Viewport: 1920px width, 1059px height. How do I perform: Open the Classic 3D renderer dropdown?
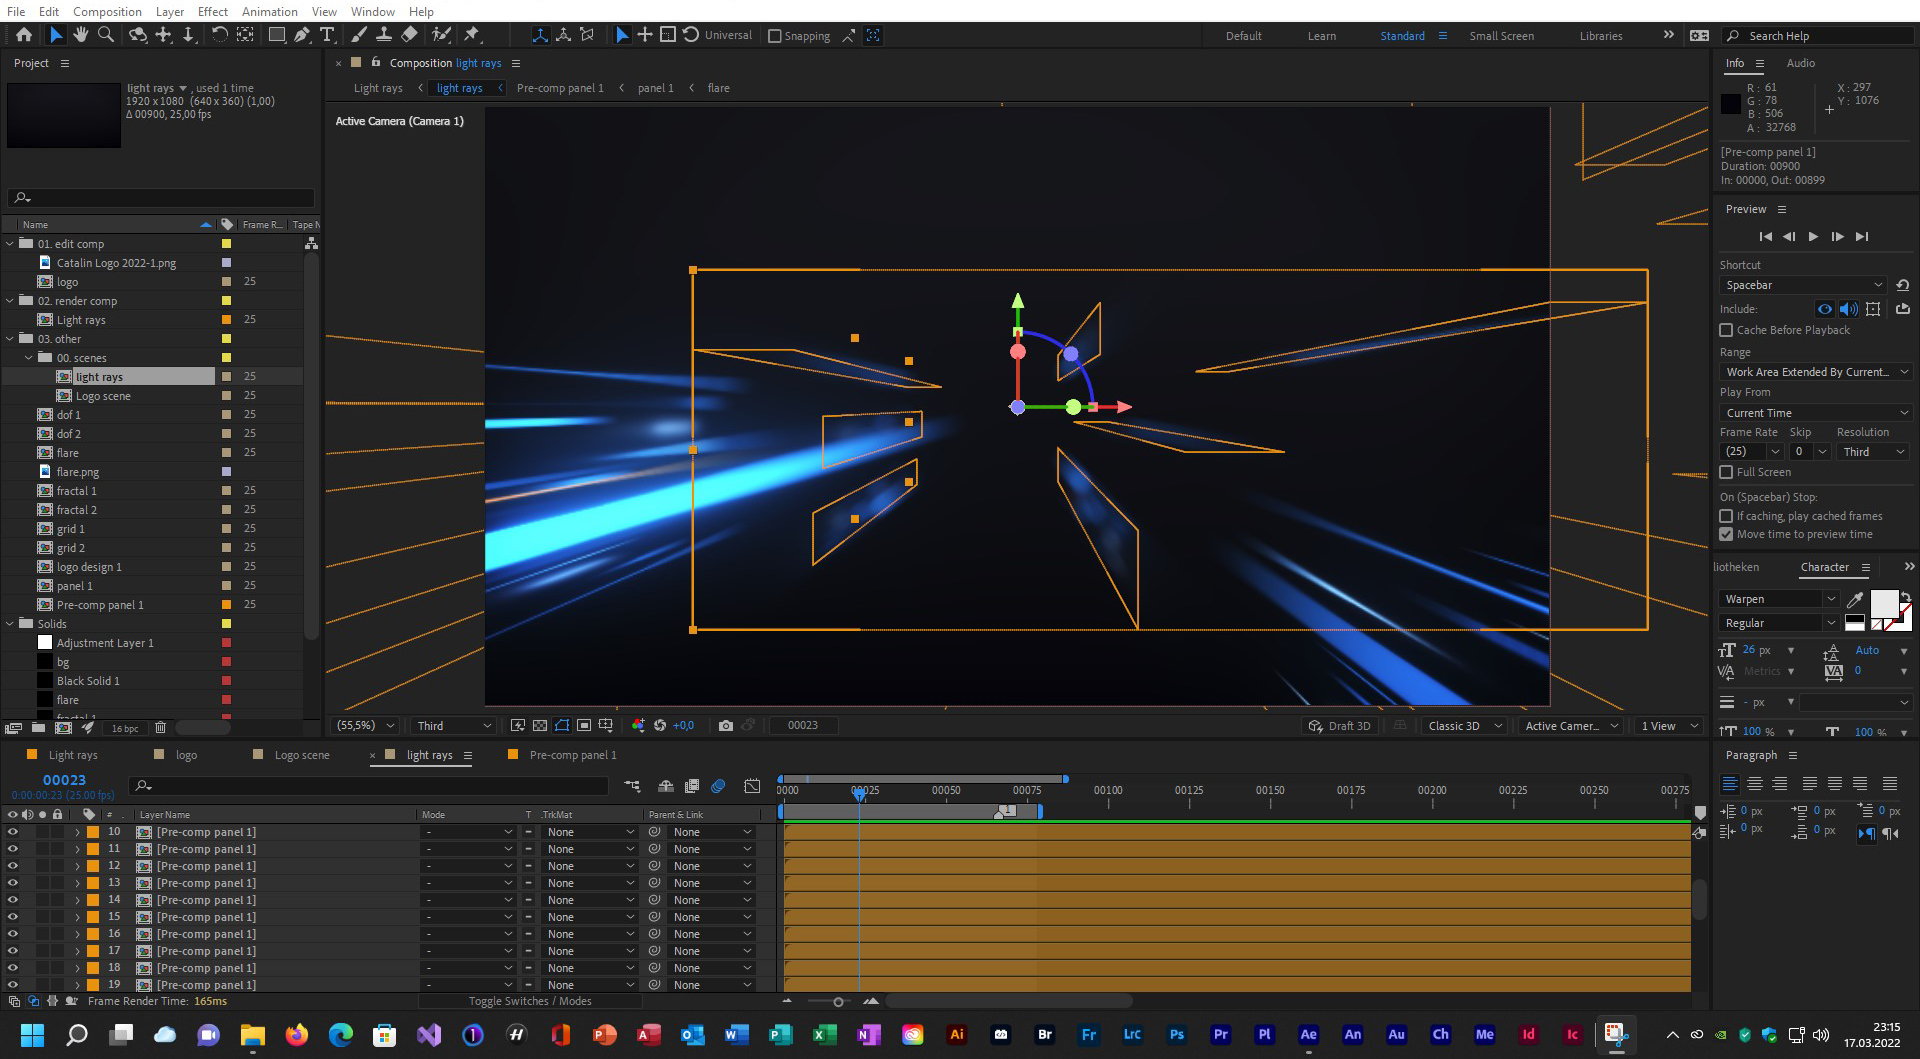[x=1465, y=726]
